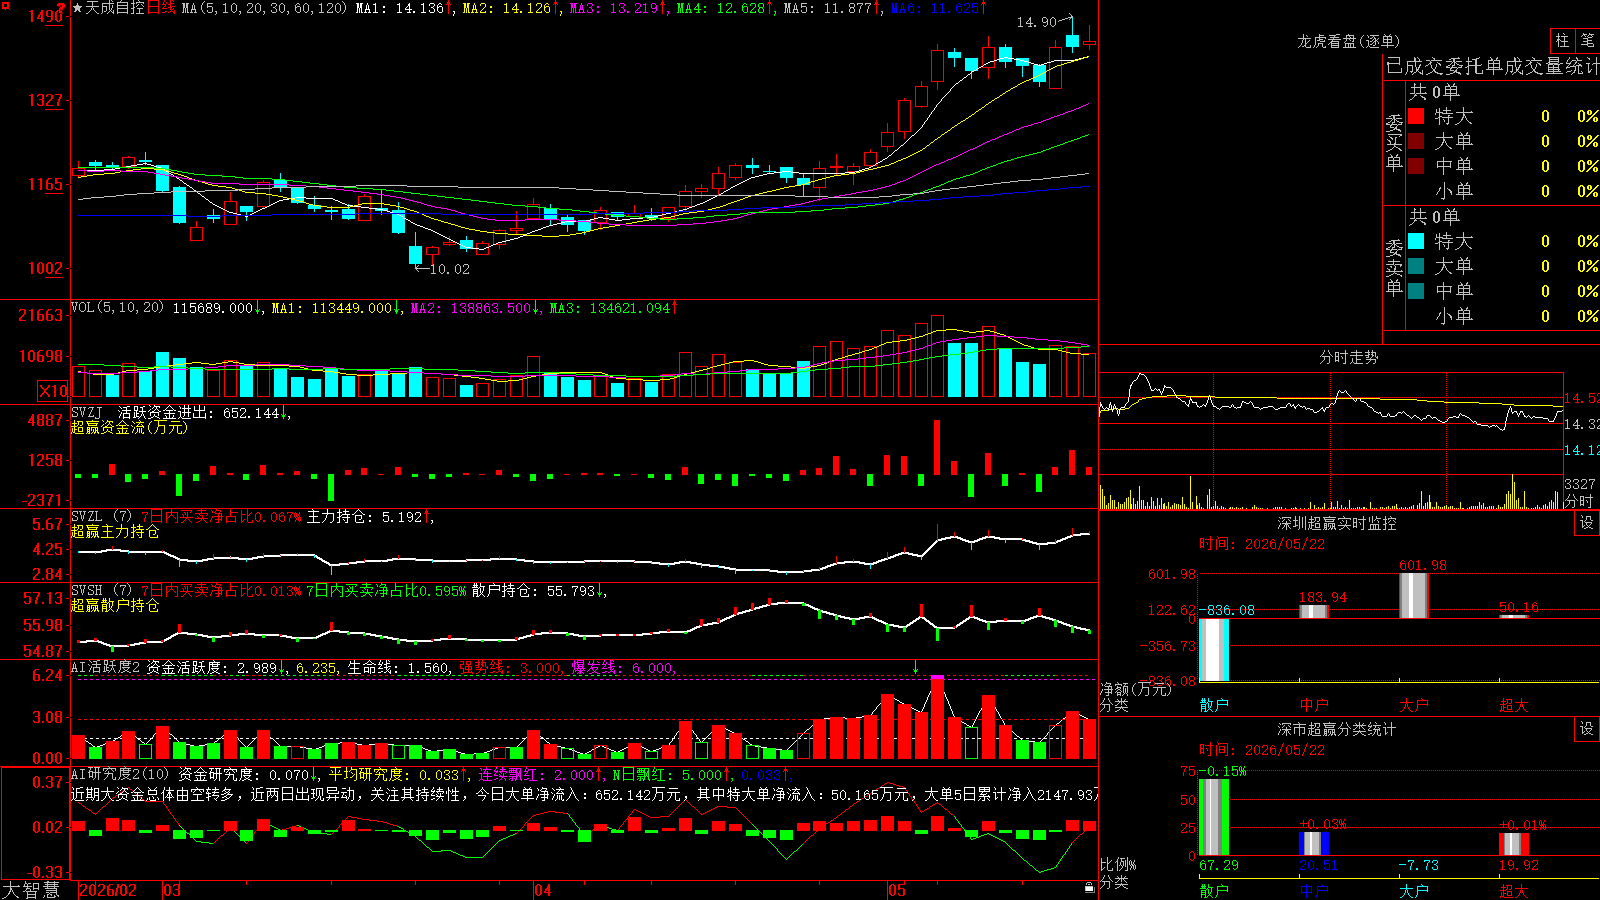Click the 19.92 超大 bar in 深市超赢分类统计
Screen dimensions: 1600x900
1514,844
